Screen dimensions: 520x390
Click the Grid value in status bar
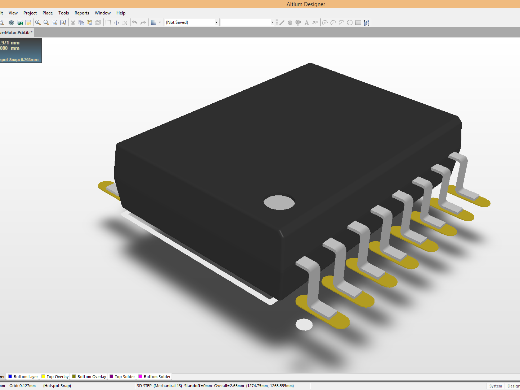pos(22,386)
